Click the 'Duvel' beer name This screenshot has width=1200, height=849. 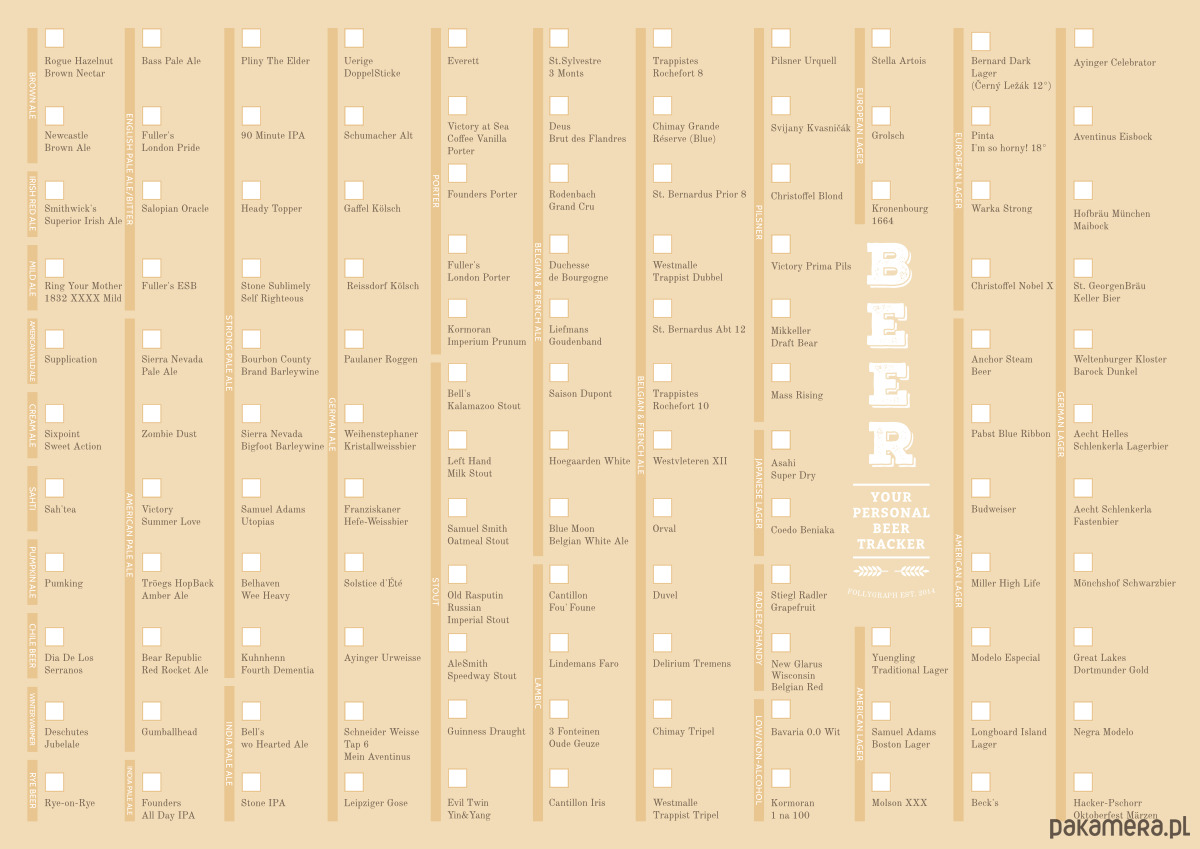tap(666, 596)
